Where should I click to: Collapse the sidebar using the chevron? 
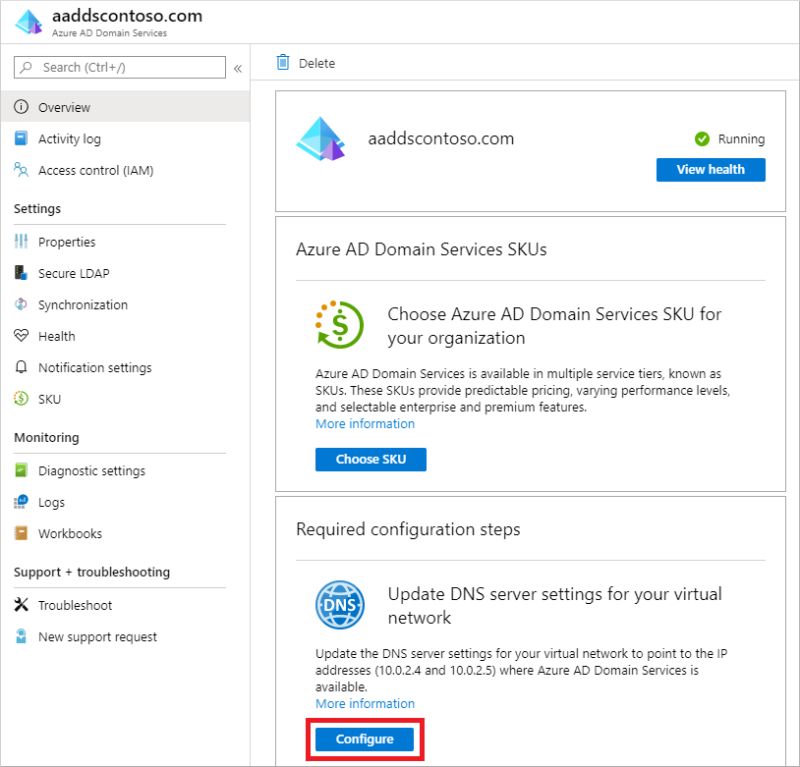point(237,68)
